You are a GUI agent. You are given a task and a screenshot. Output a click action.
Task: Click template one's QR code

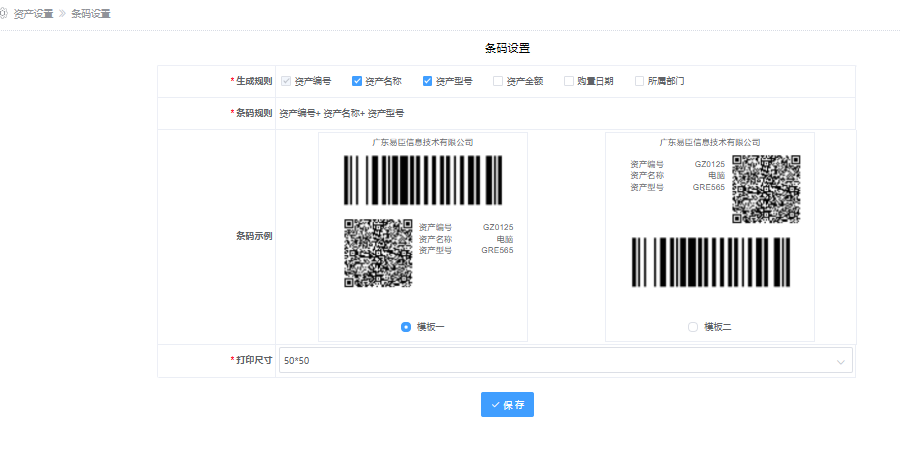point(378,252)
